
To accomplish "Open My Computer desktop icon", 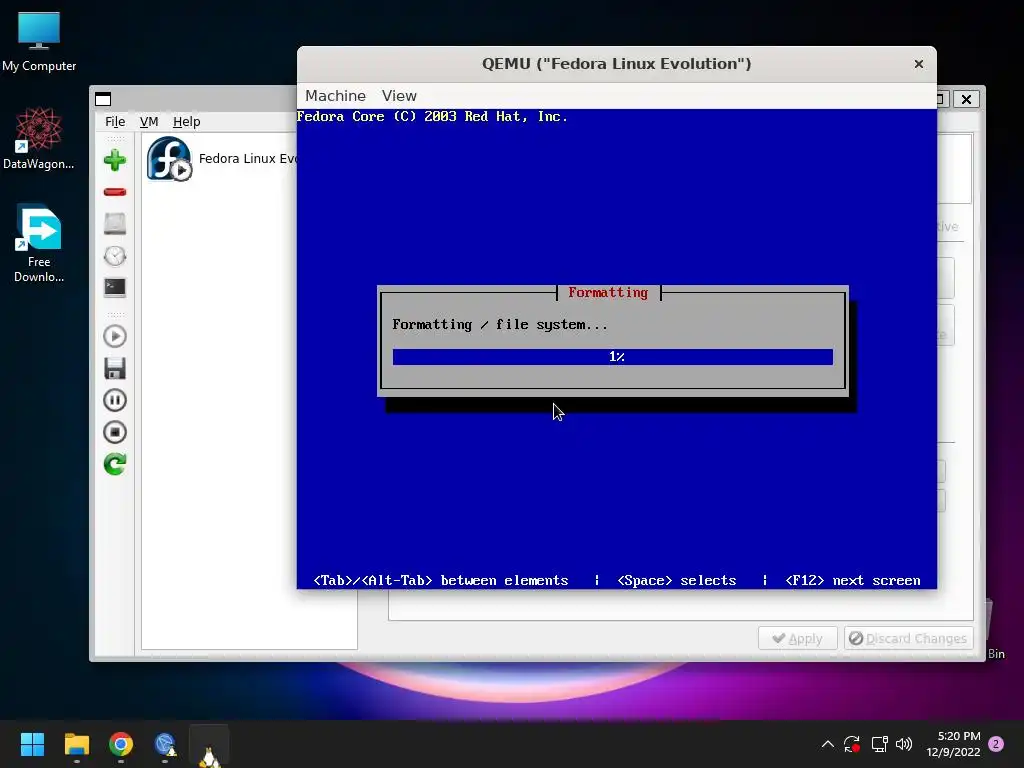I will coord(39,42).
